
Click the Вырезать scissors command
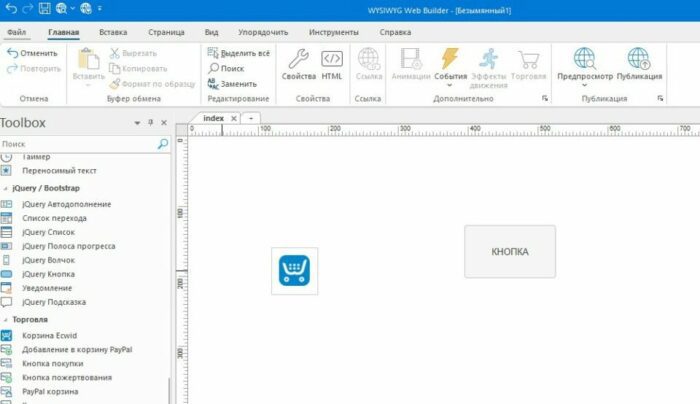pos(133,53)
